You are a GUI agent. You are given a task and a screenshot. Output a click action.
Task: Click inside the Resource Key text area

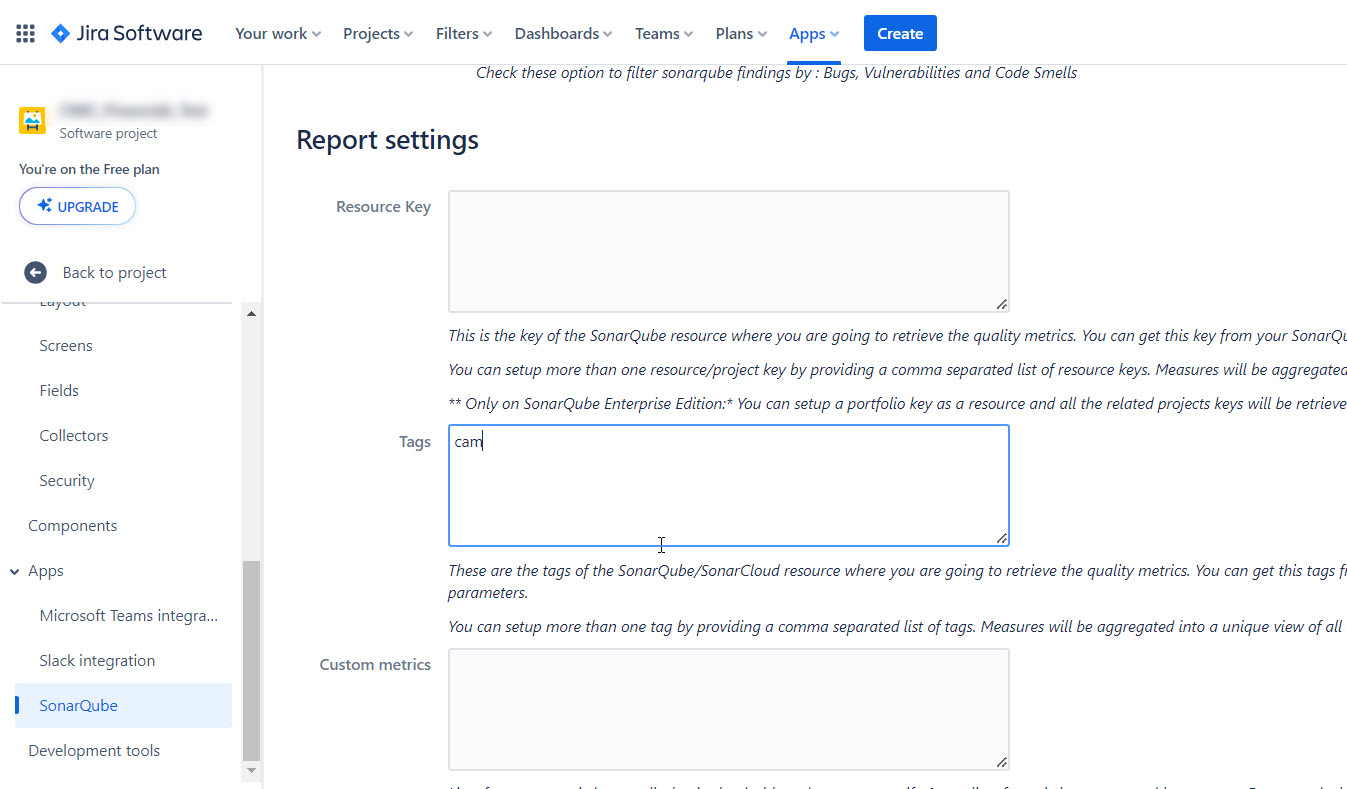point(728,251)
